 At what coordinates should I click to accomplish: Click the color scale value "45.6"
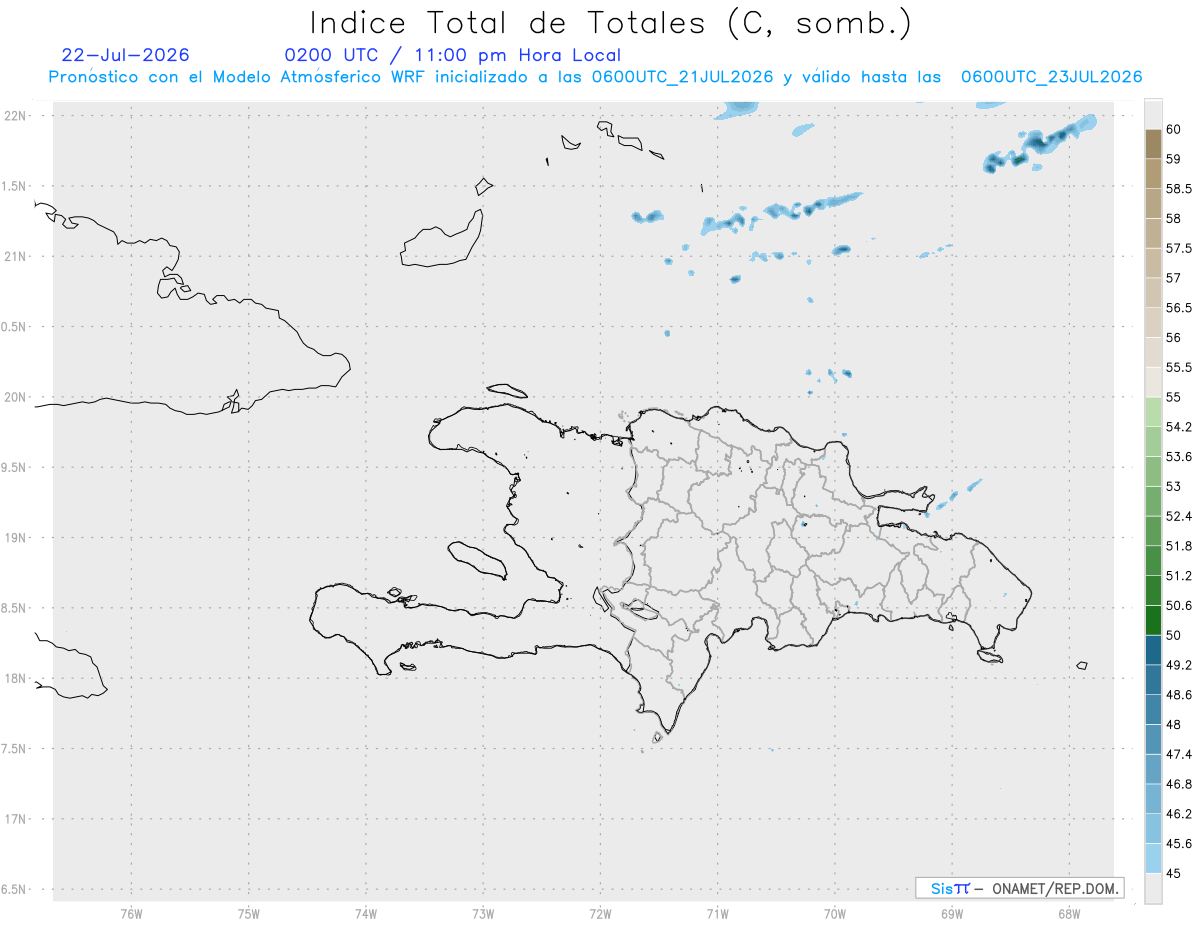pyautogui.click(x=1178, y=844)
